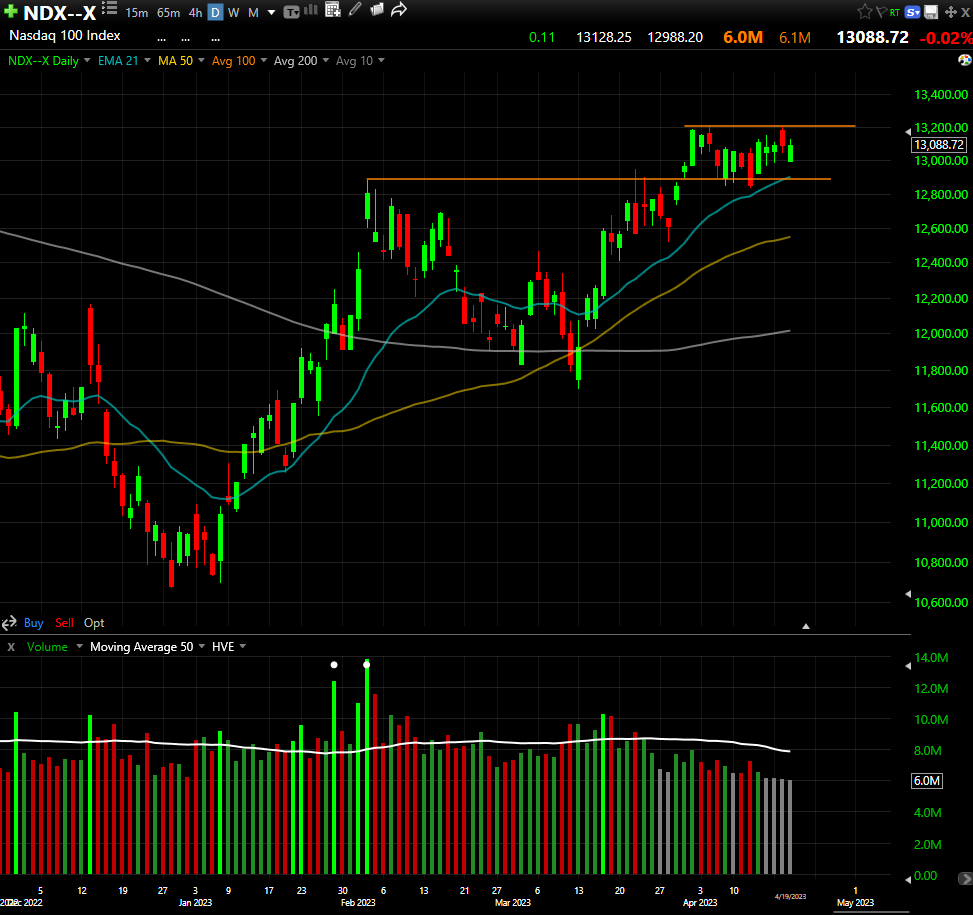973x915 pixels.
Task: Click the green plus add-symbol icon
Action: (11, 11)
